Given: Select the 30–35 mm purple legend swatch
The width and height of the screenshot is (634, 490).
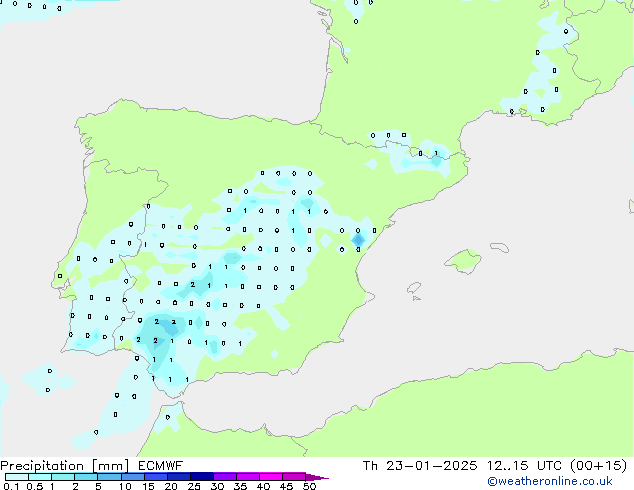Looking at the screenshot, I should click(x=229, y=477).
